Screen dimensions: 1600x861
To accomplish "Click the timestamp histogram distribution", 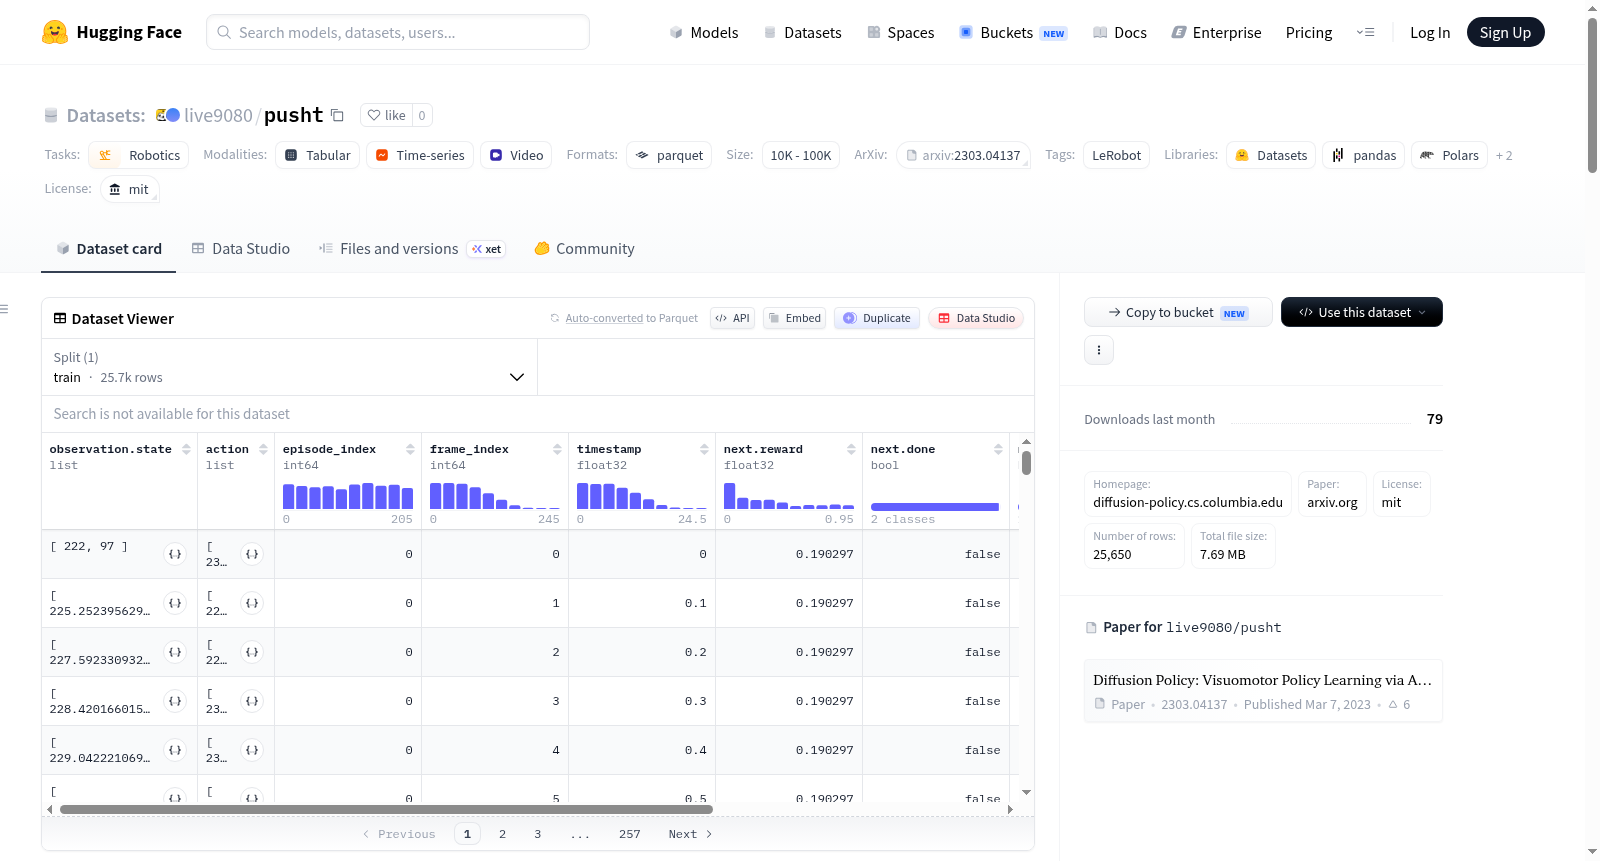I will pos(642,496).
